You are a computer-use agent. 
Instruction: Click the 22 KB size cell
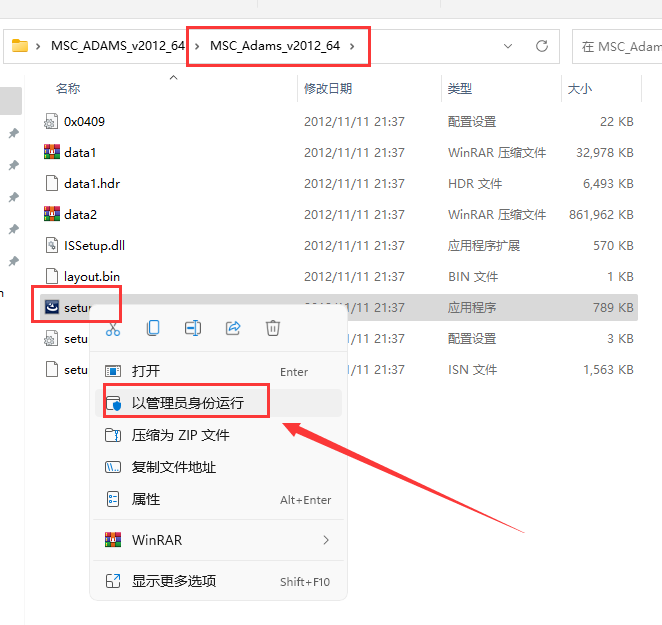click(617, 122)
